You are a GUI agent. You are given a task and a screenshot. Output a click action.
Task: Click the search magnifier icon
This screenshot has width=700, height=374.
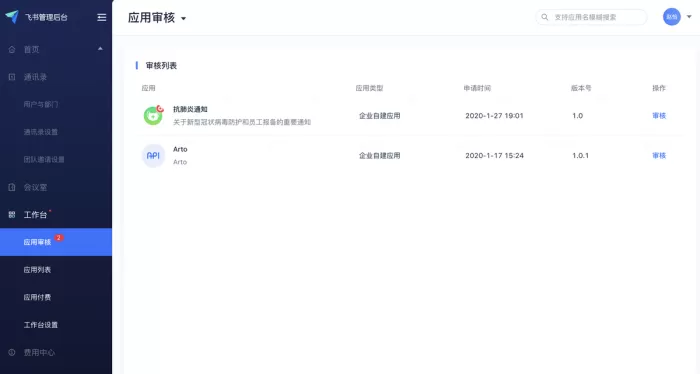545,17
